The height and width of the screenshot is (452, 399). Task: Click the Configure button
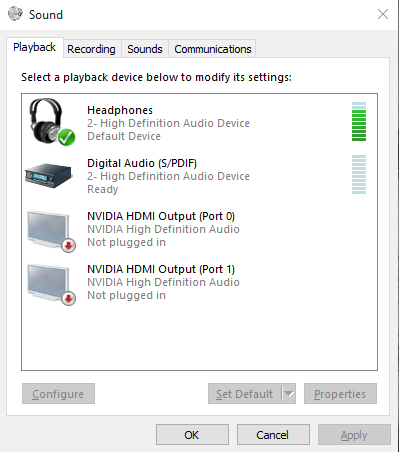(x=58, y=394)
